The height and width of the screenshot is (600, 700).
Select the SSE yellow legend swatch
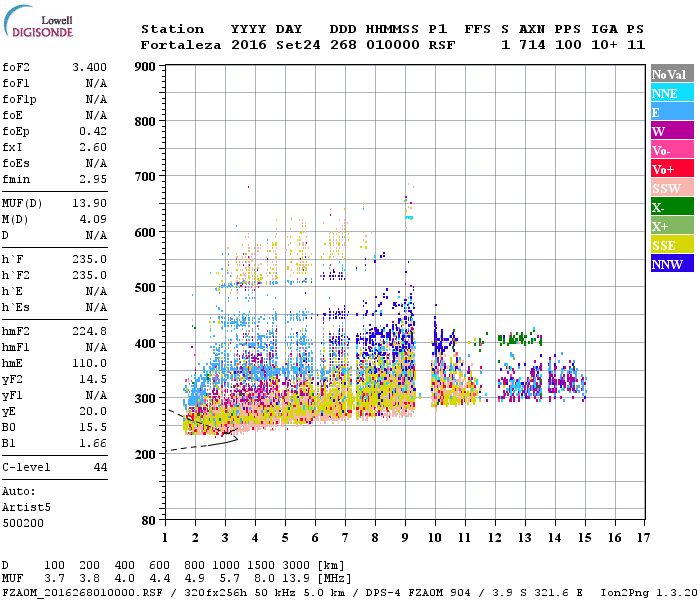672,245
